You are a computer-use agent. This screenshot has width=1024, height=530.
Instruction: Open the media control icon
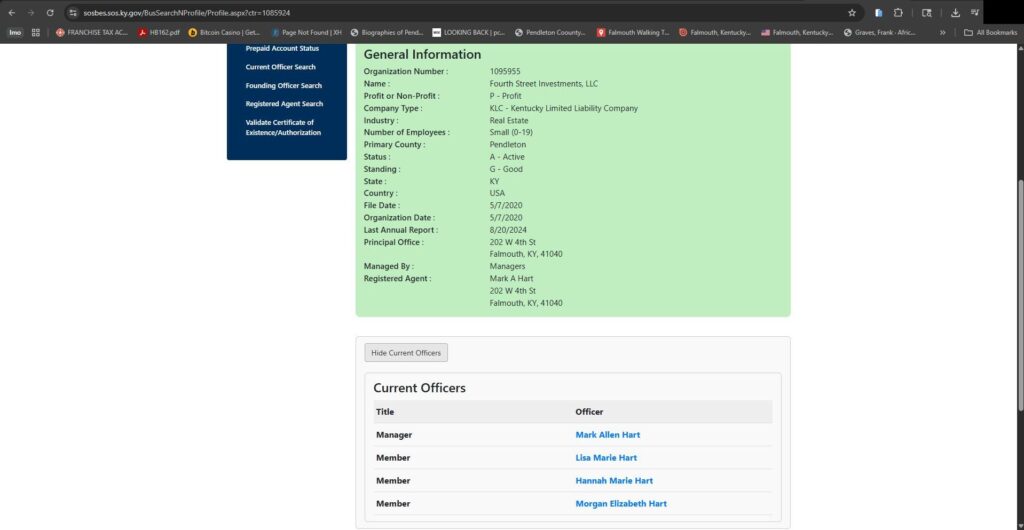[x=974, y=12]
